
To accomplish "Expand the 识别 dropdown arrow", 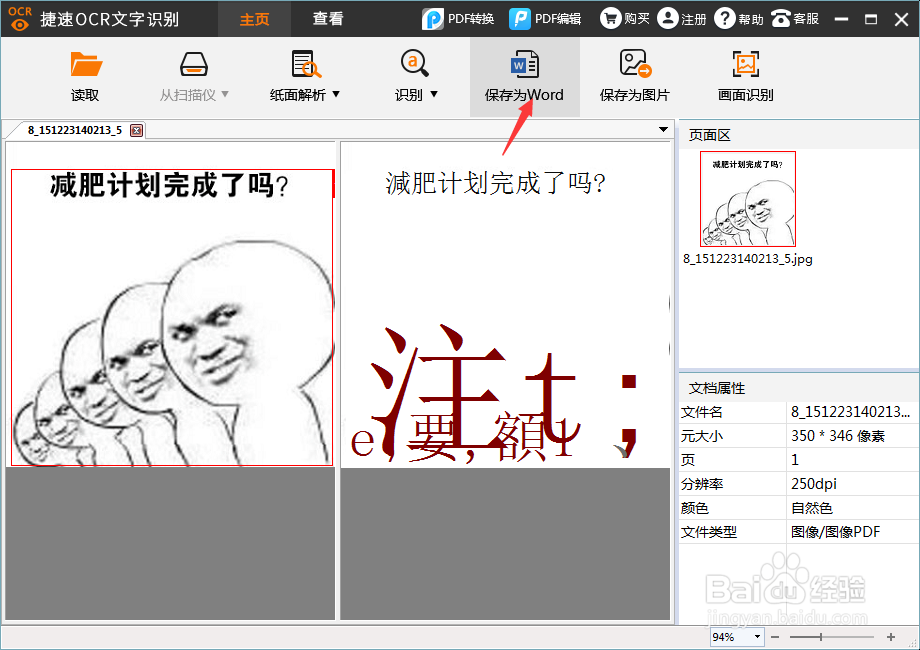I will pyautogui.click(x=434, y=94).
